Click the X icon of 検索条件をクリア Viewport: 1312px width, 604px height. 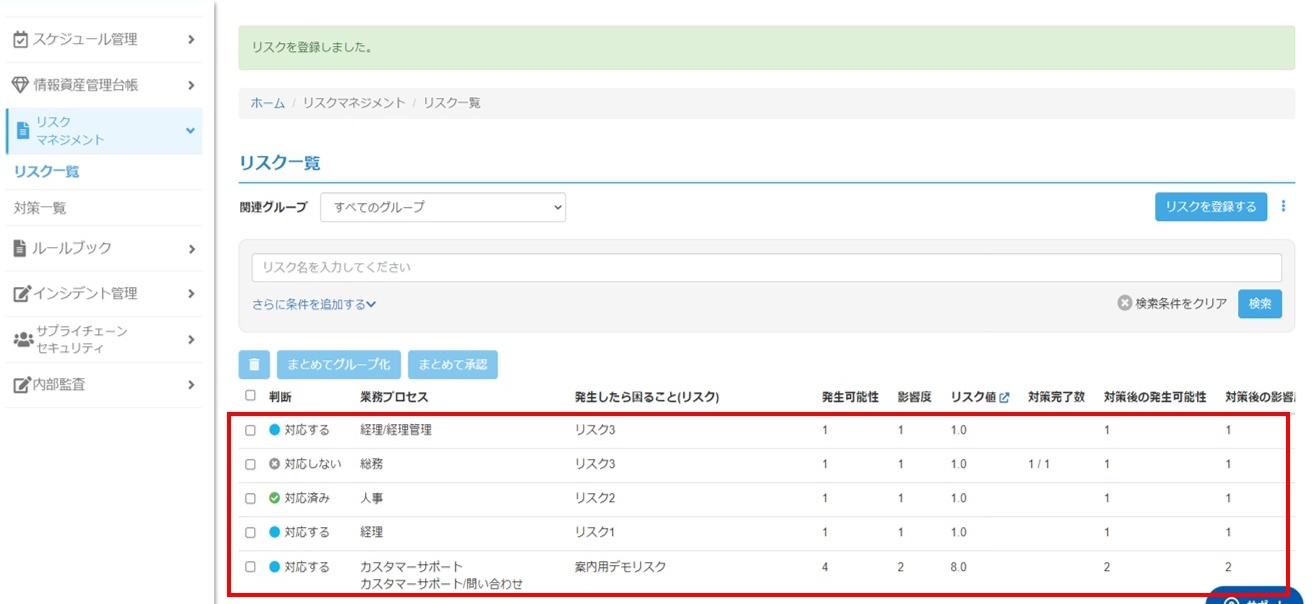[1125, 304]
